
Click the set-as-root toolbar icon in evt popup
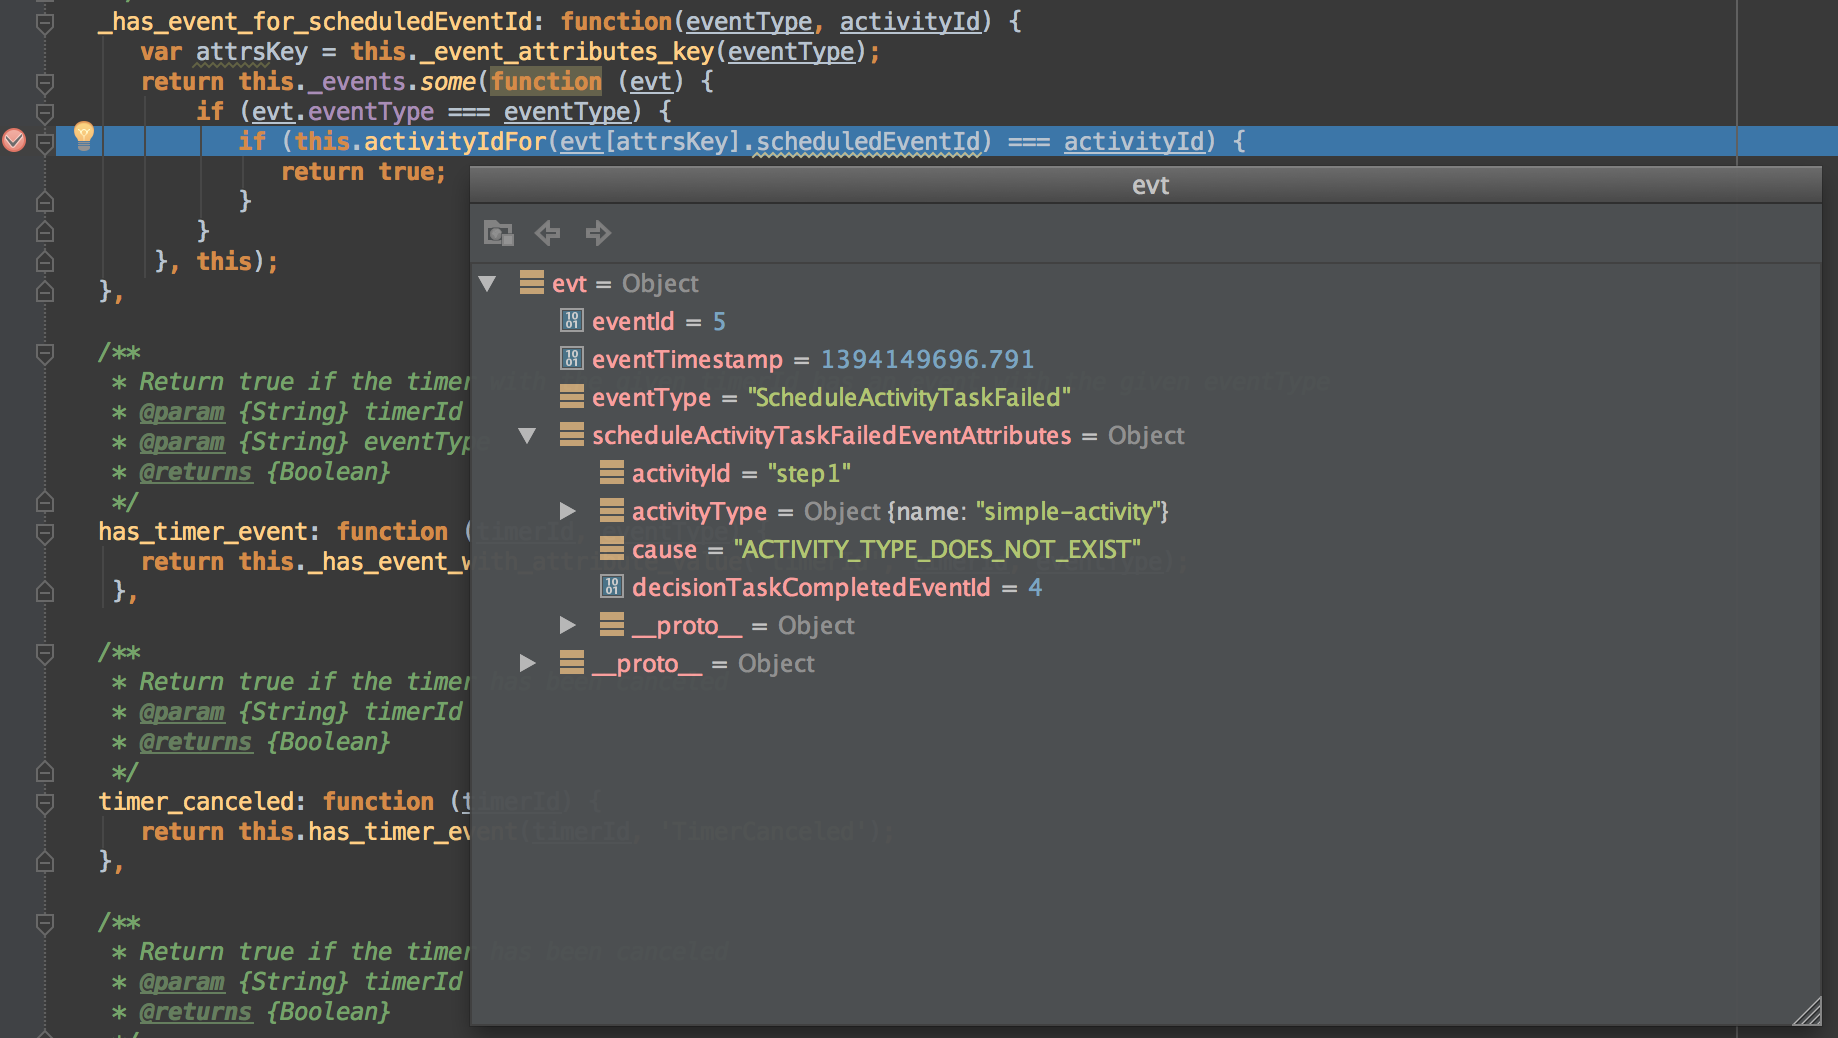[498, 233]
